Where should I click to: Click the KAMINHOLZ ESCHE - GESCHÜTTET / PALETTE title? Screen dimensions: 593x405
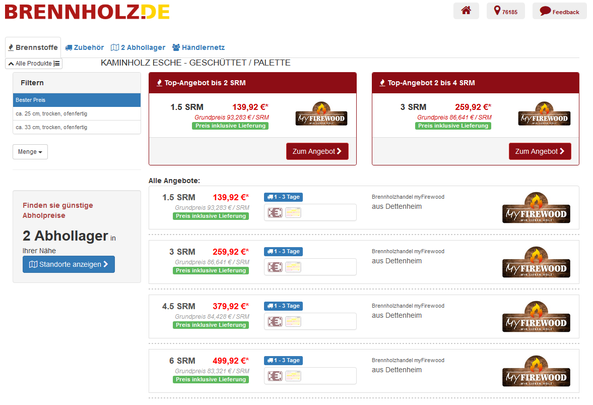pyautogui.click(x=196, y=63)
